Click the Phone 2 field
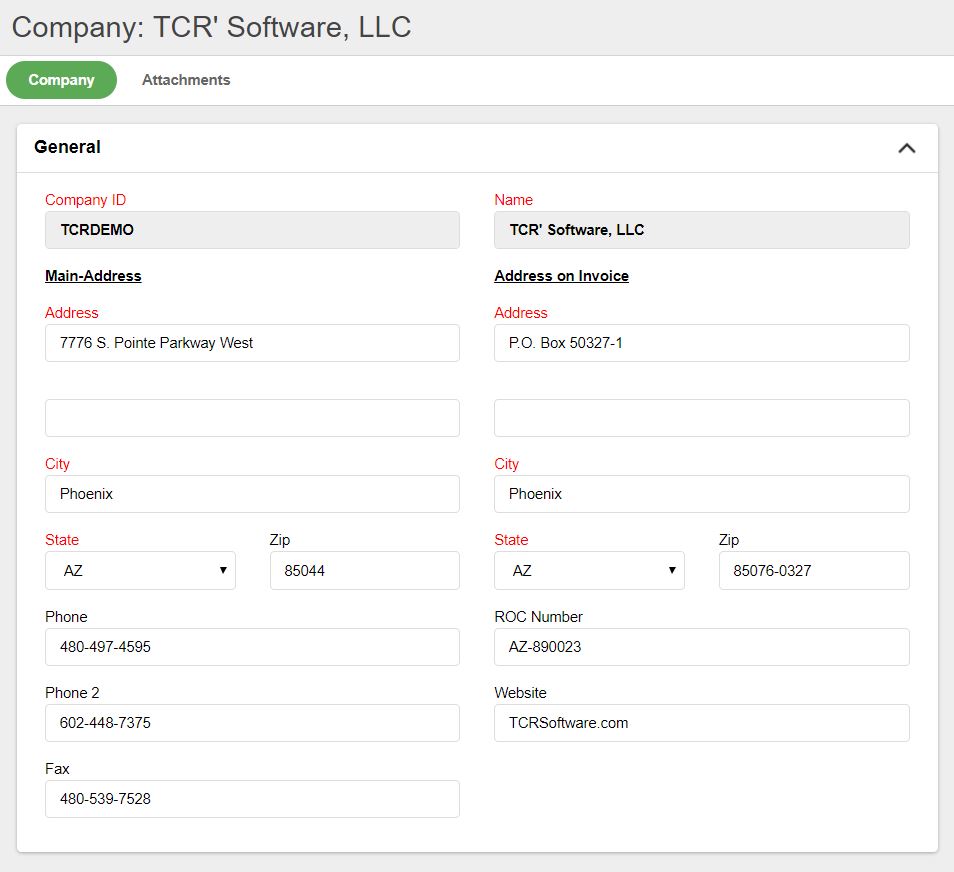This screenshot has width=954, height=872. pos(252,723)
